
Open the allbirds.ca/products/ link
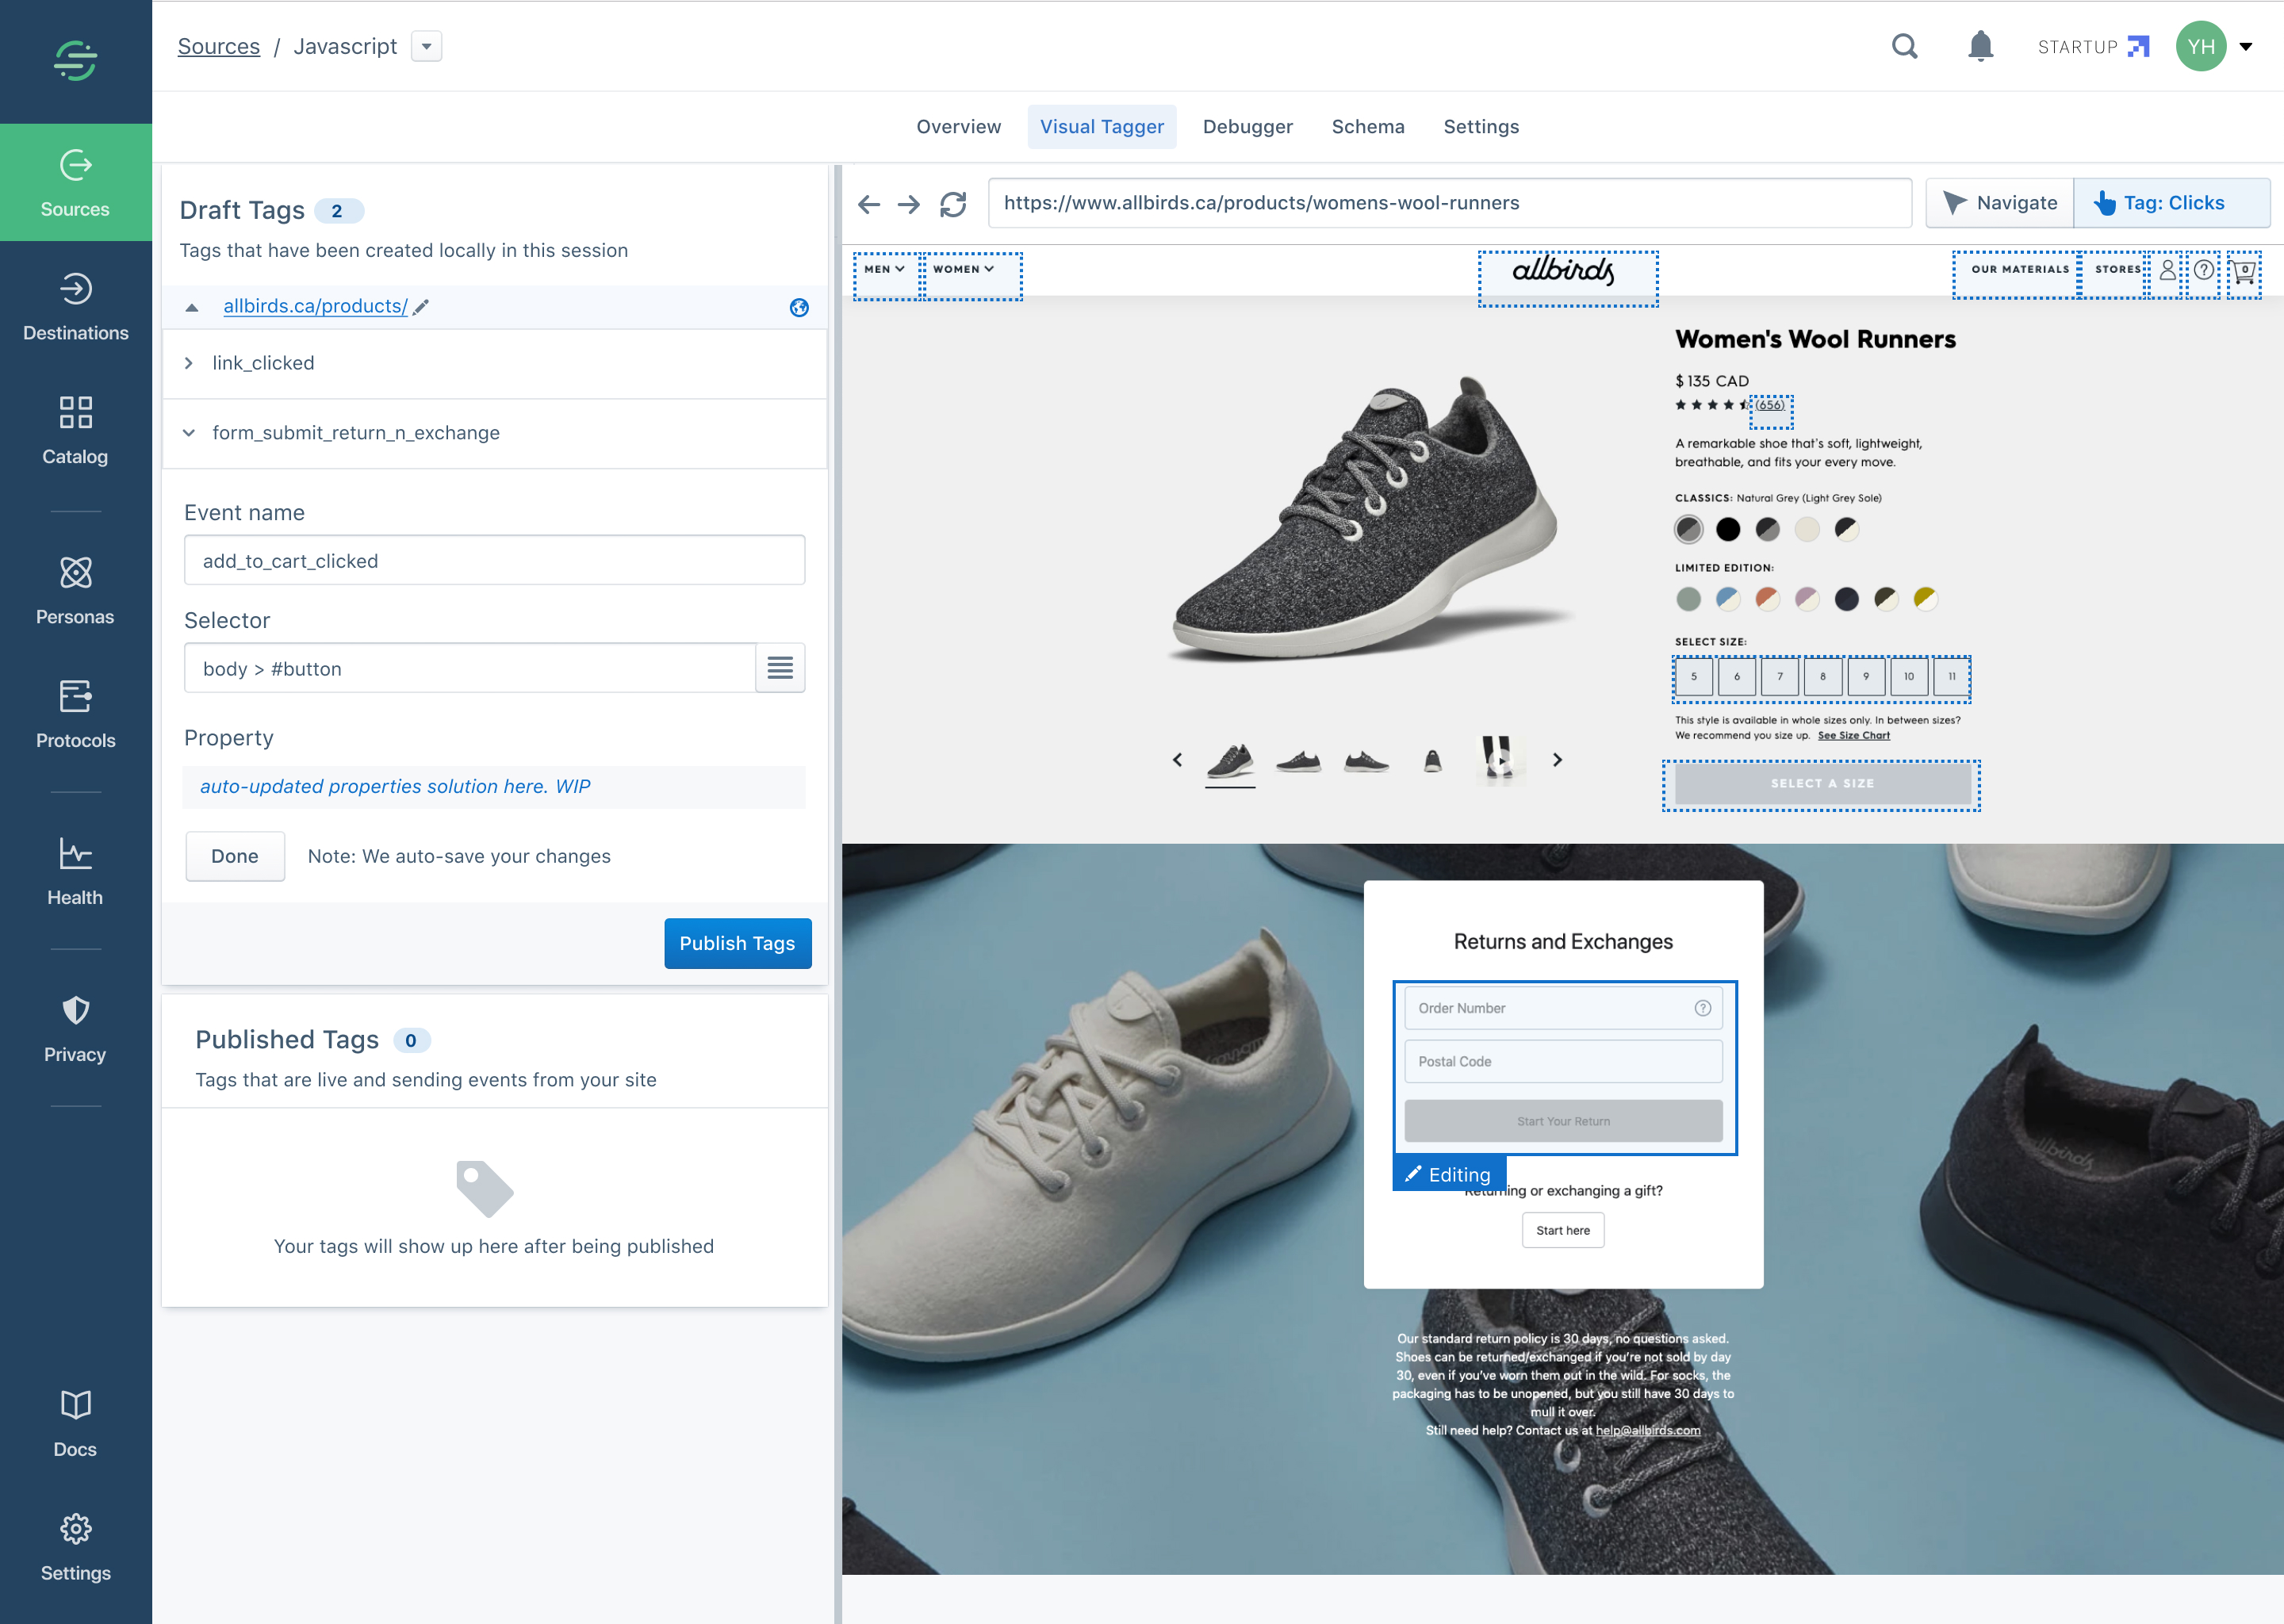pos(315,306)
